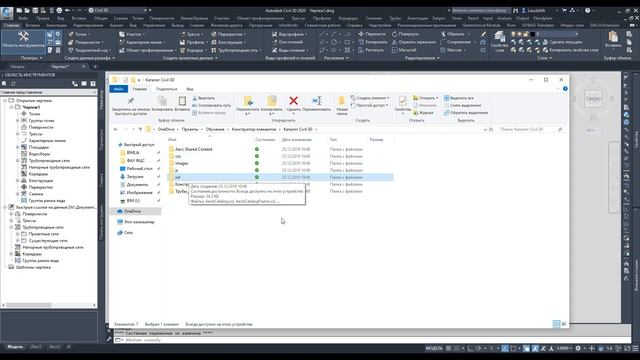Click Explorer Up-one-level arrow
Viewport: 640px width, 360px height.
(140, 129)
